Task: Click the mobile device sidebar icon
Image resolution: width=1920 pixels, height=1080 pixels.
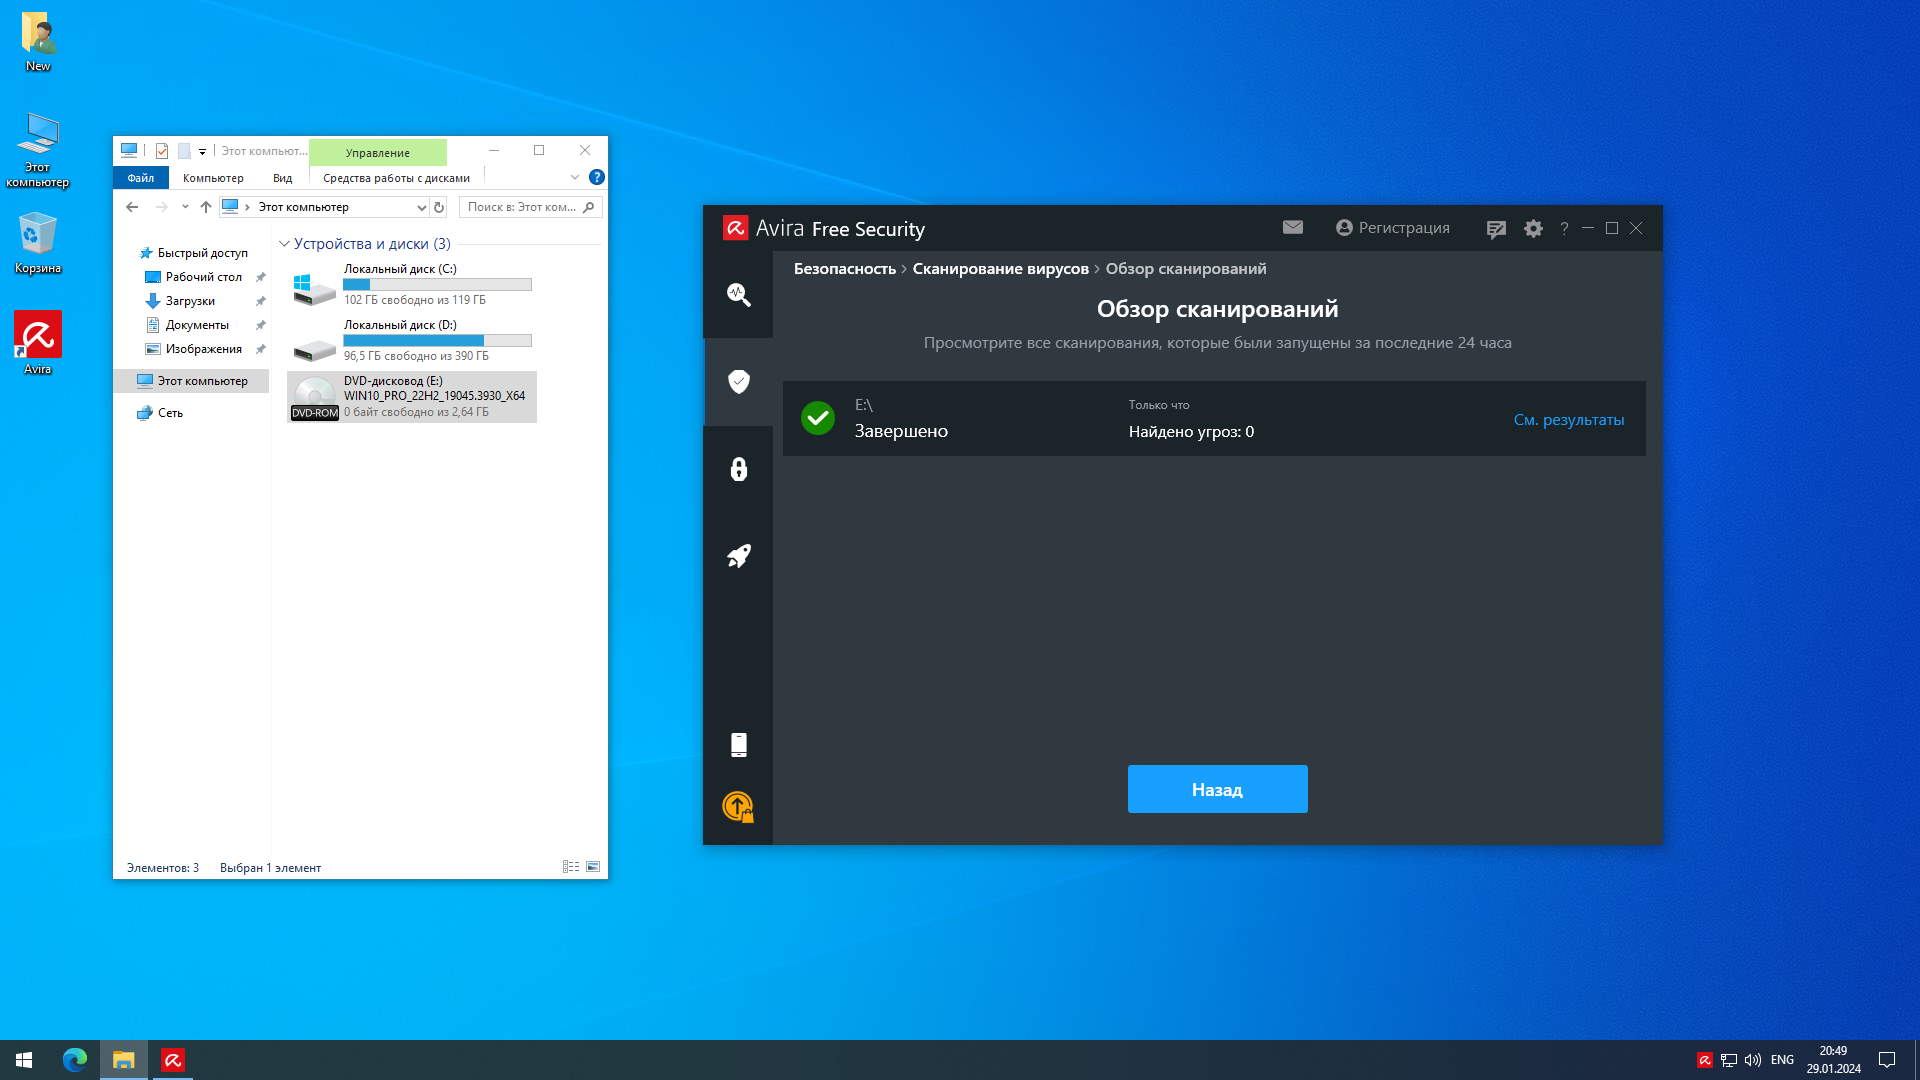Action: (x=738, y=745)
